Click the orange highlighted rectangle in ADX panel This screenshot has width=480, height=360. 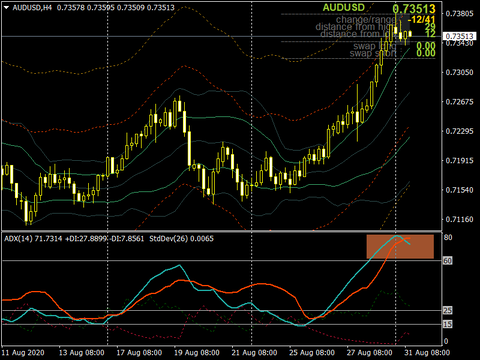[x=400, y=247]
